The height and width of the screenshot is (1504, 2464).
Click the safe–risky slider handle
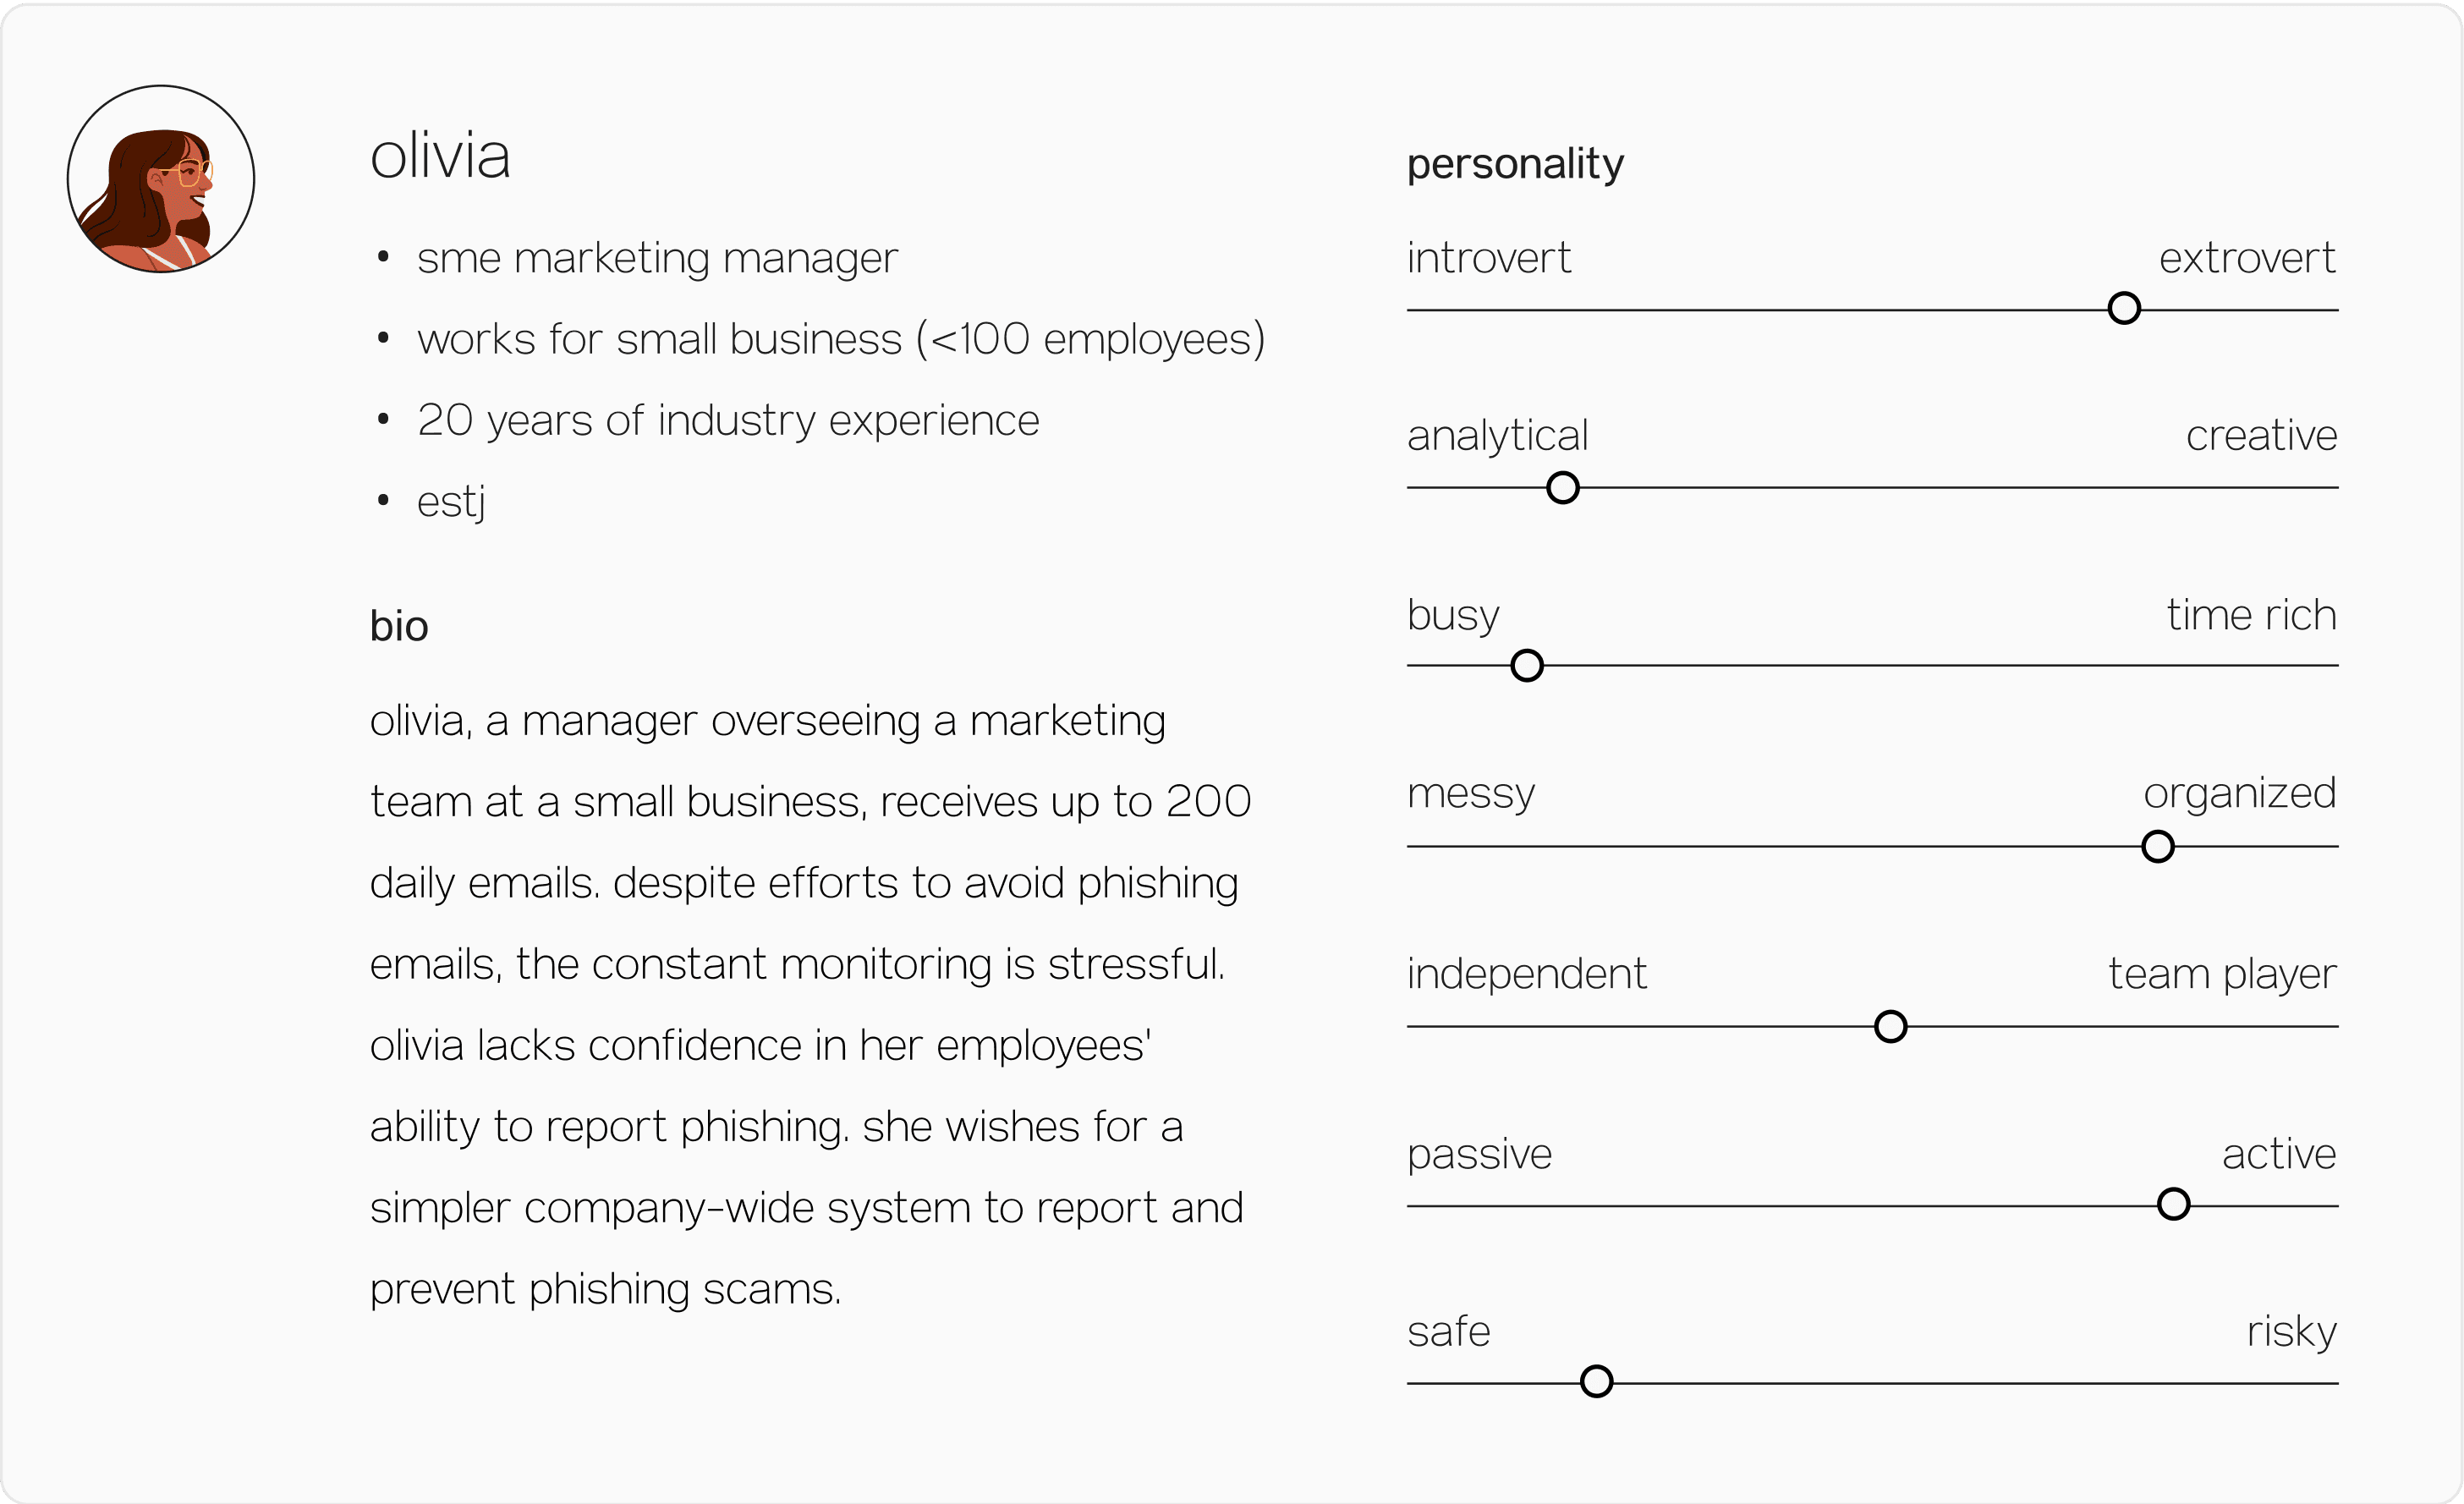(x=1597, y=1381)
